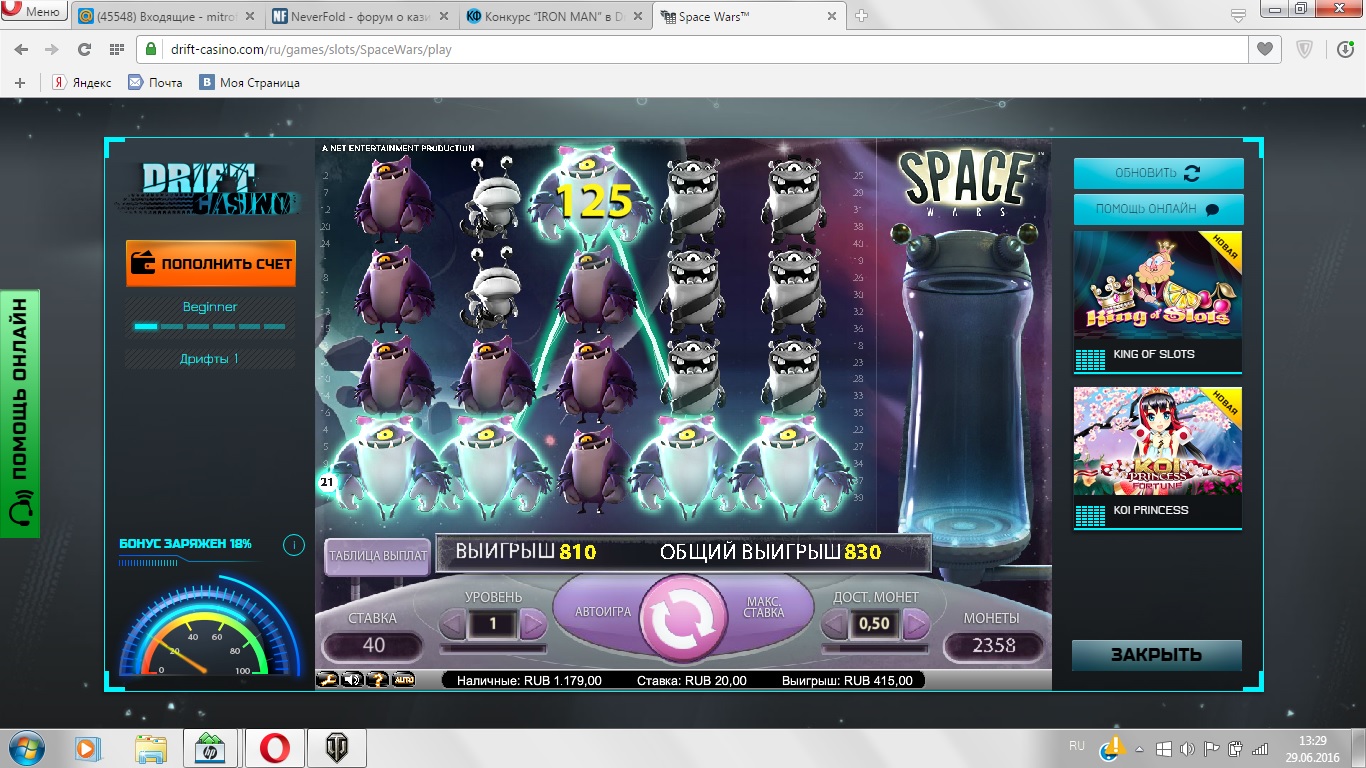Select the Space Wars tab
Viewport: 1366px width, 768px height.
(x=750, y=17)
